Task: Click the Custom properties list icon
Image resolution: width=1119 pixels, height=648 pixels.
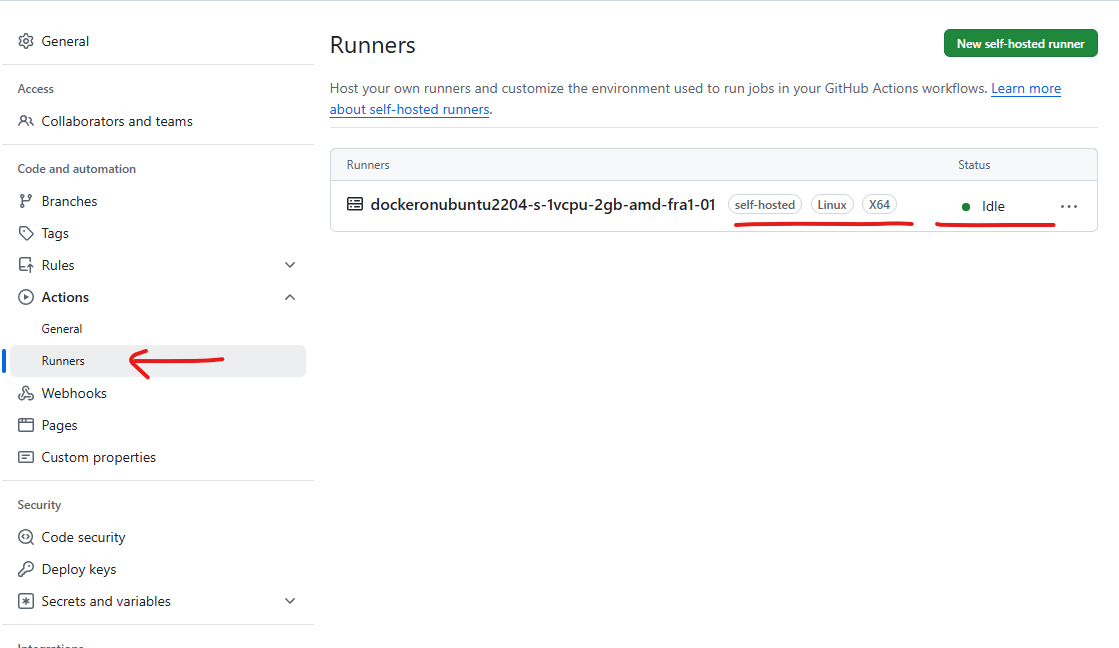Action: (25, 456)
